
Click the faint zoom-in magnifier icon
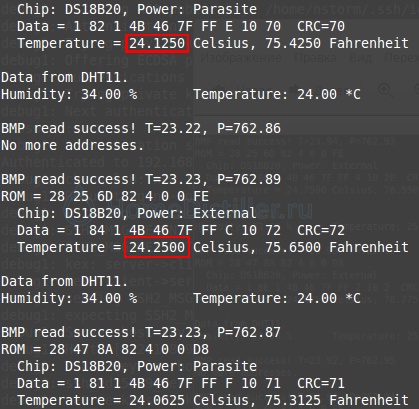(386, 90)
